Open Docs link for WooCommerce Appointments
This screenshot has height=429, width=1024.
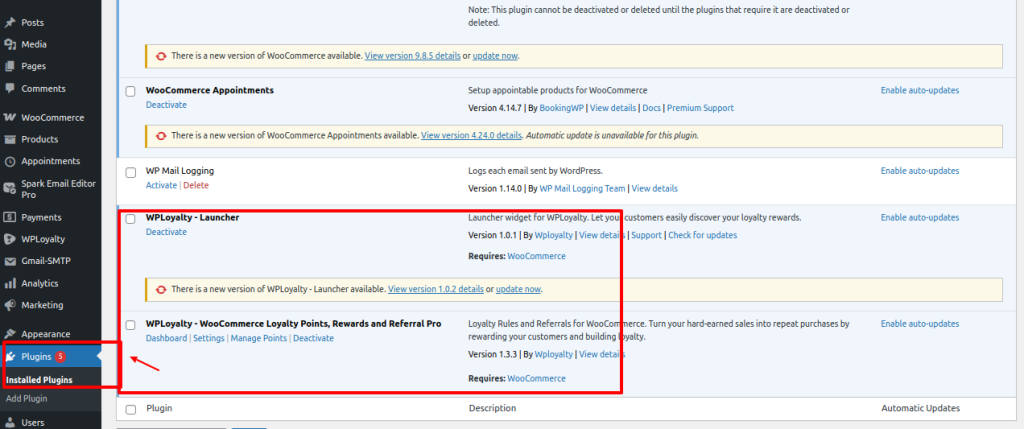tap(651, 108)
